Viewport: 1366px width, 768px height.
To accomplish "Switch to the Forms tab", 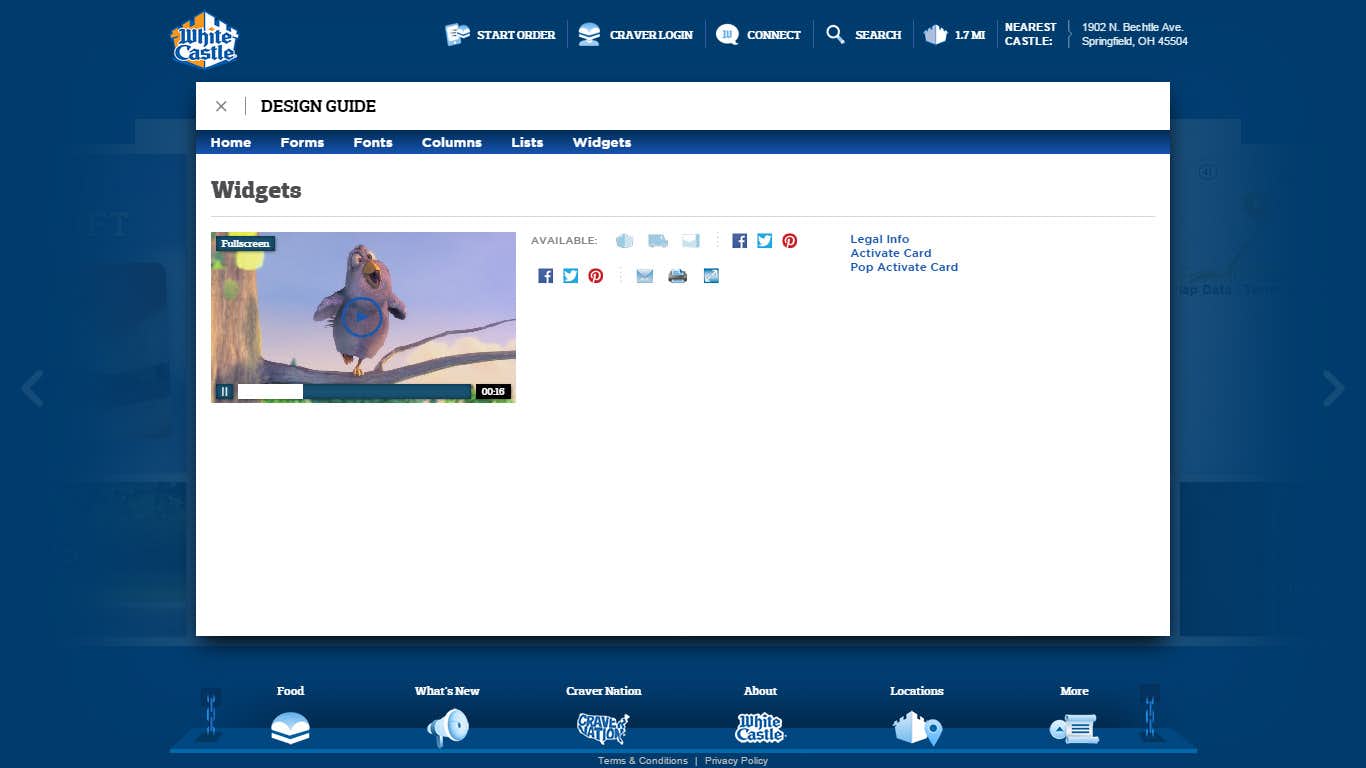I will click(302, 143).
